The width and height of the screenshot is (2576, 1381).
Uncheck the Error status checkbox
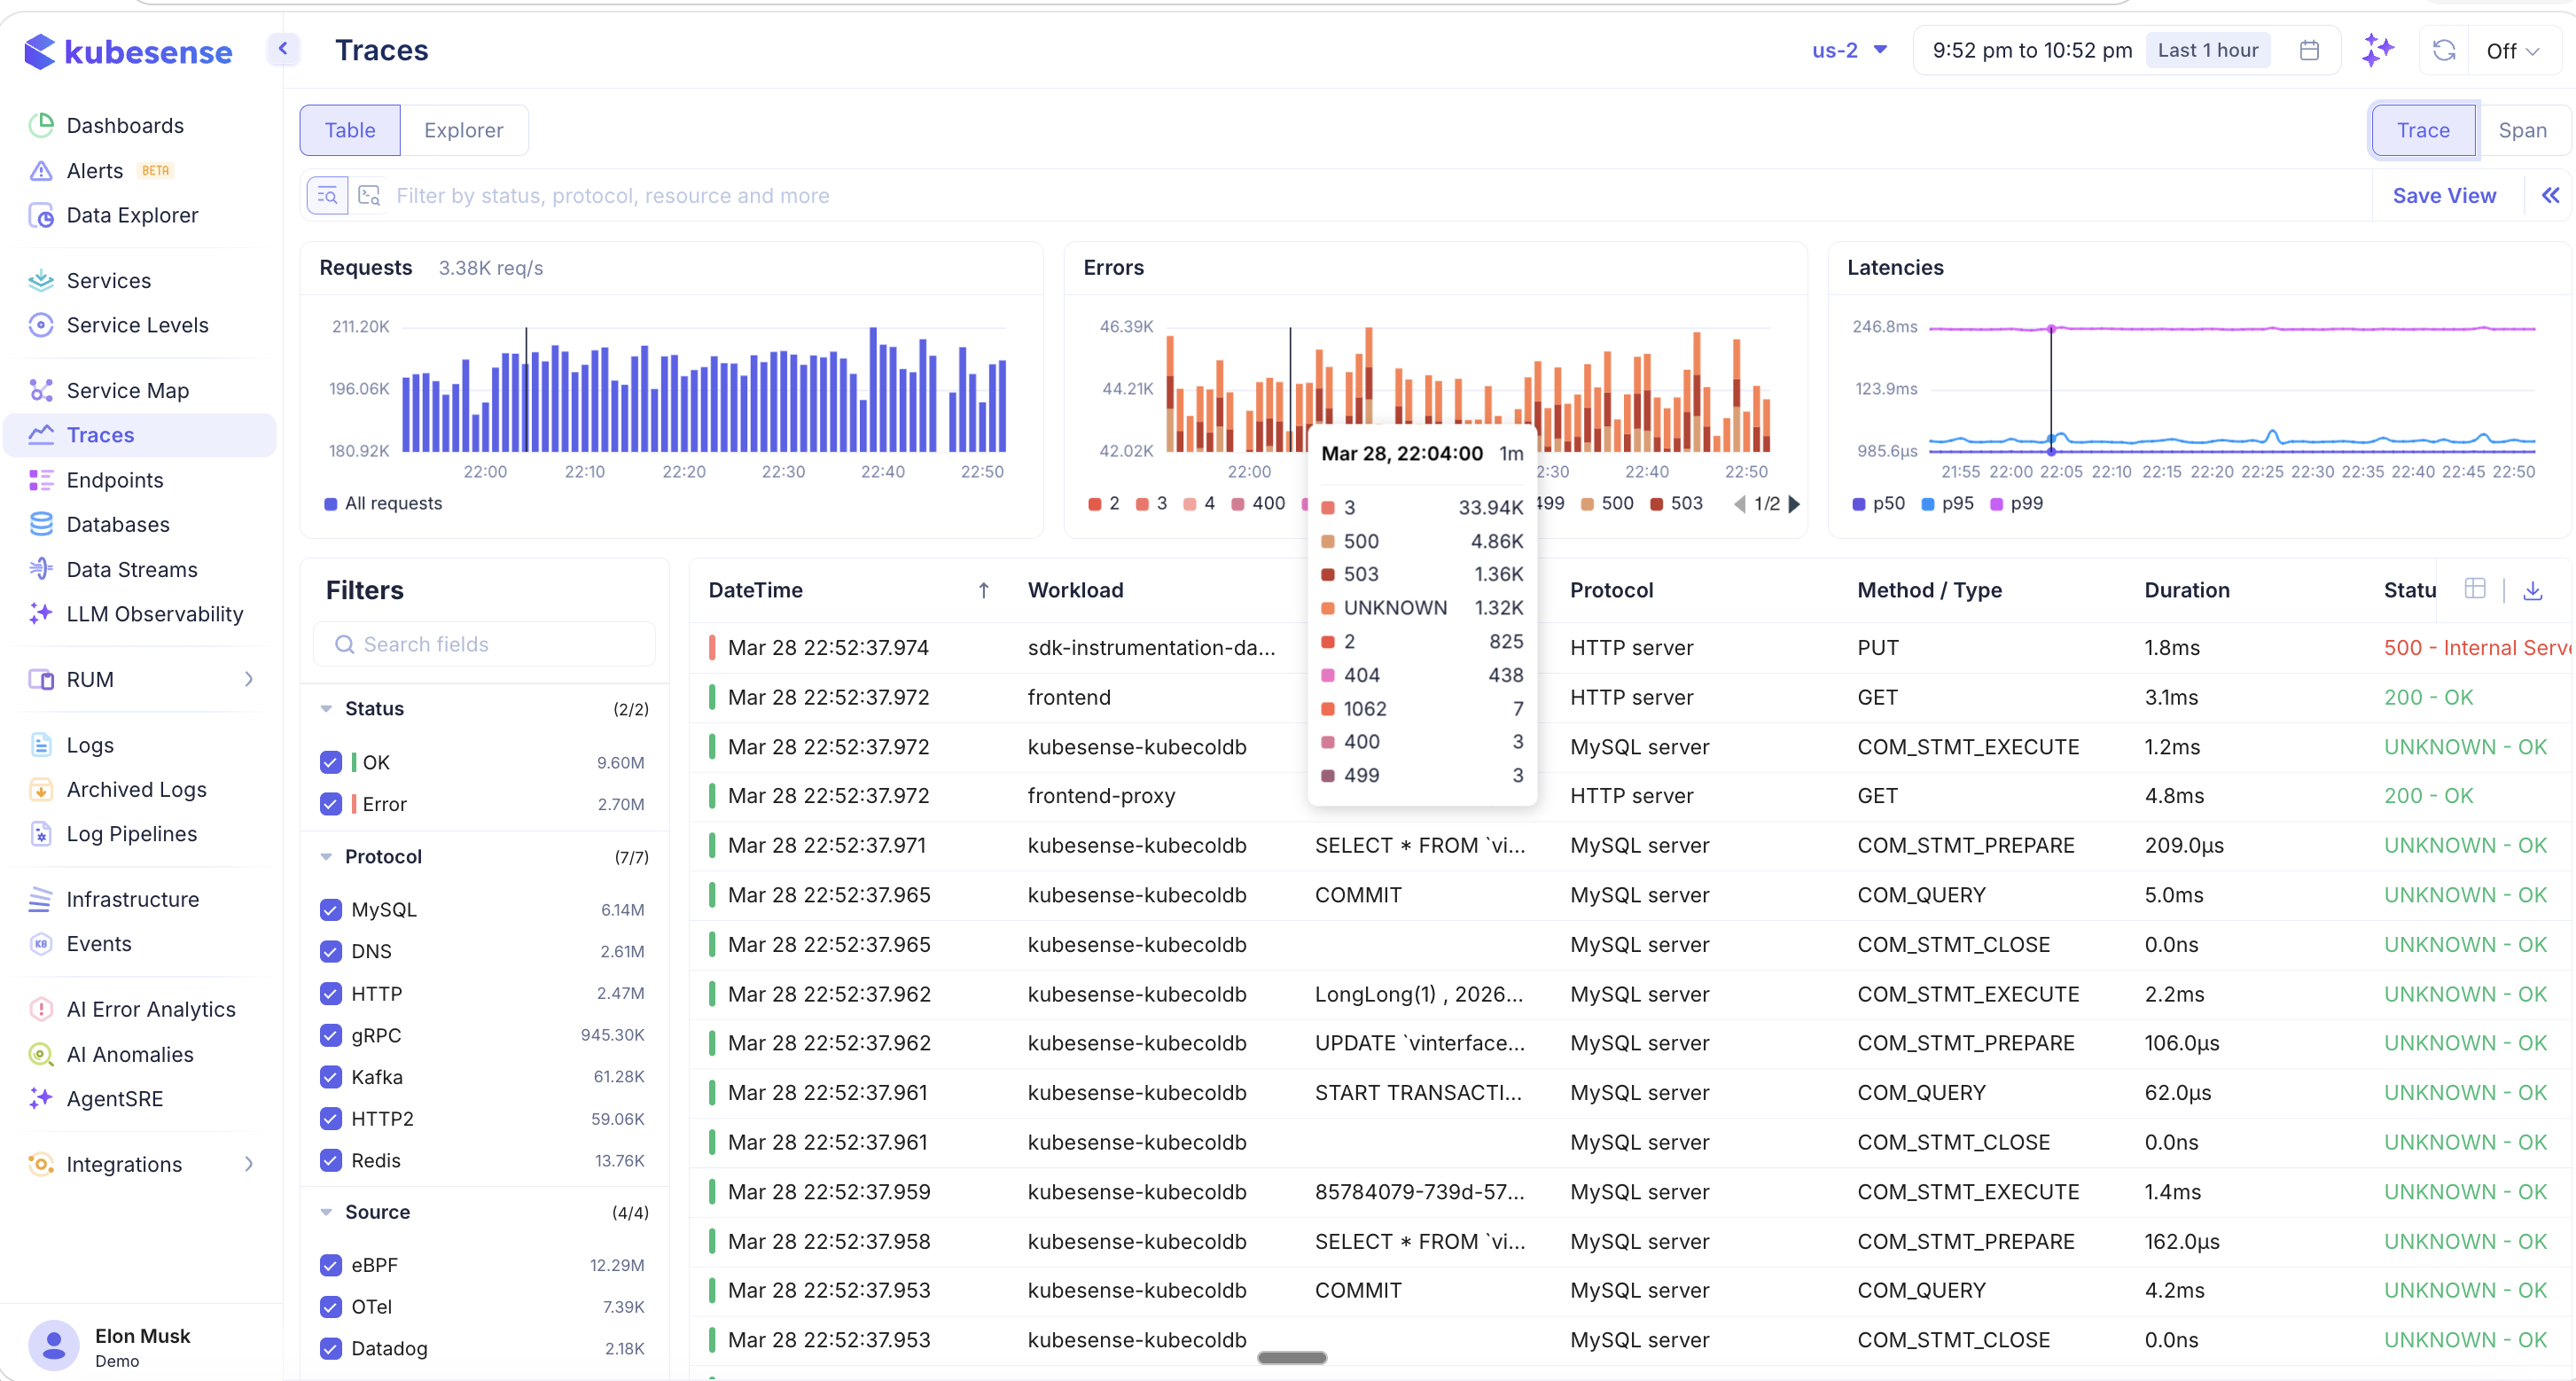pos(331,804)
